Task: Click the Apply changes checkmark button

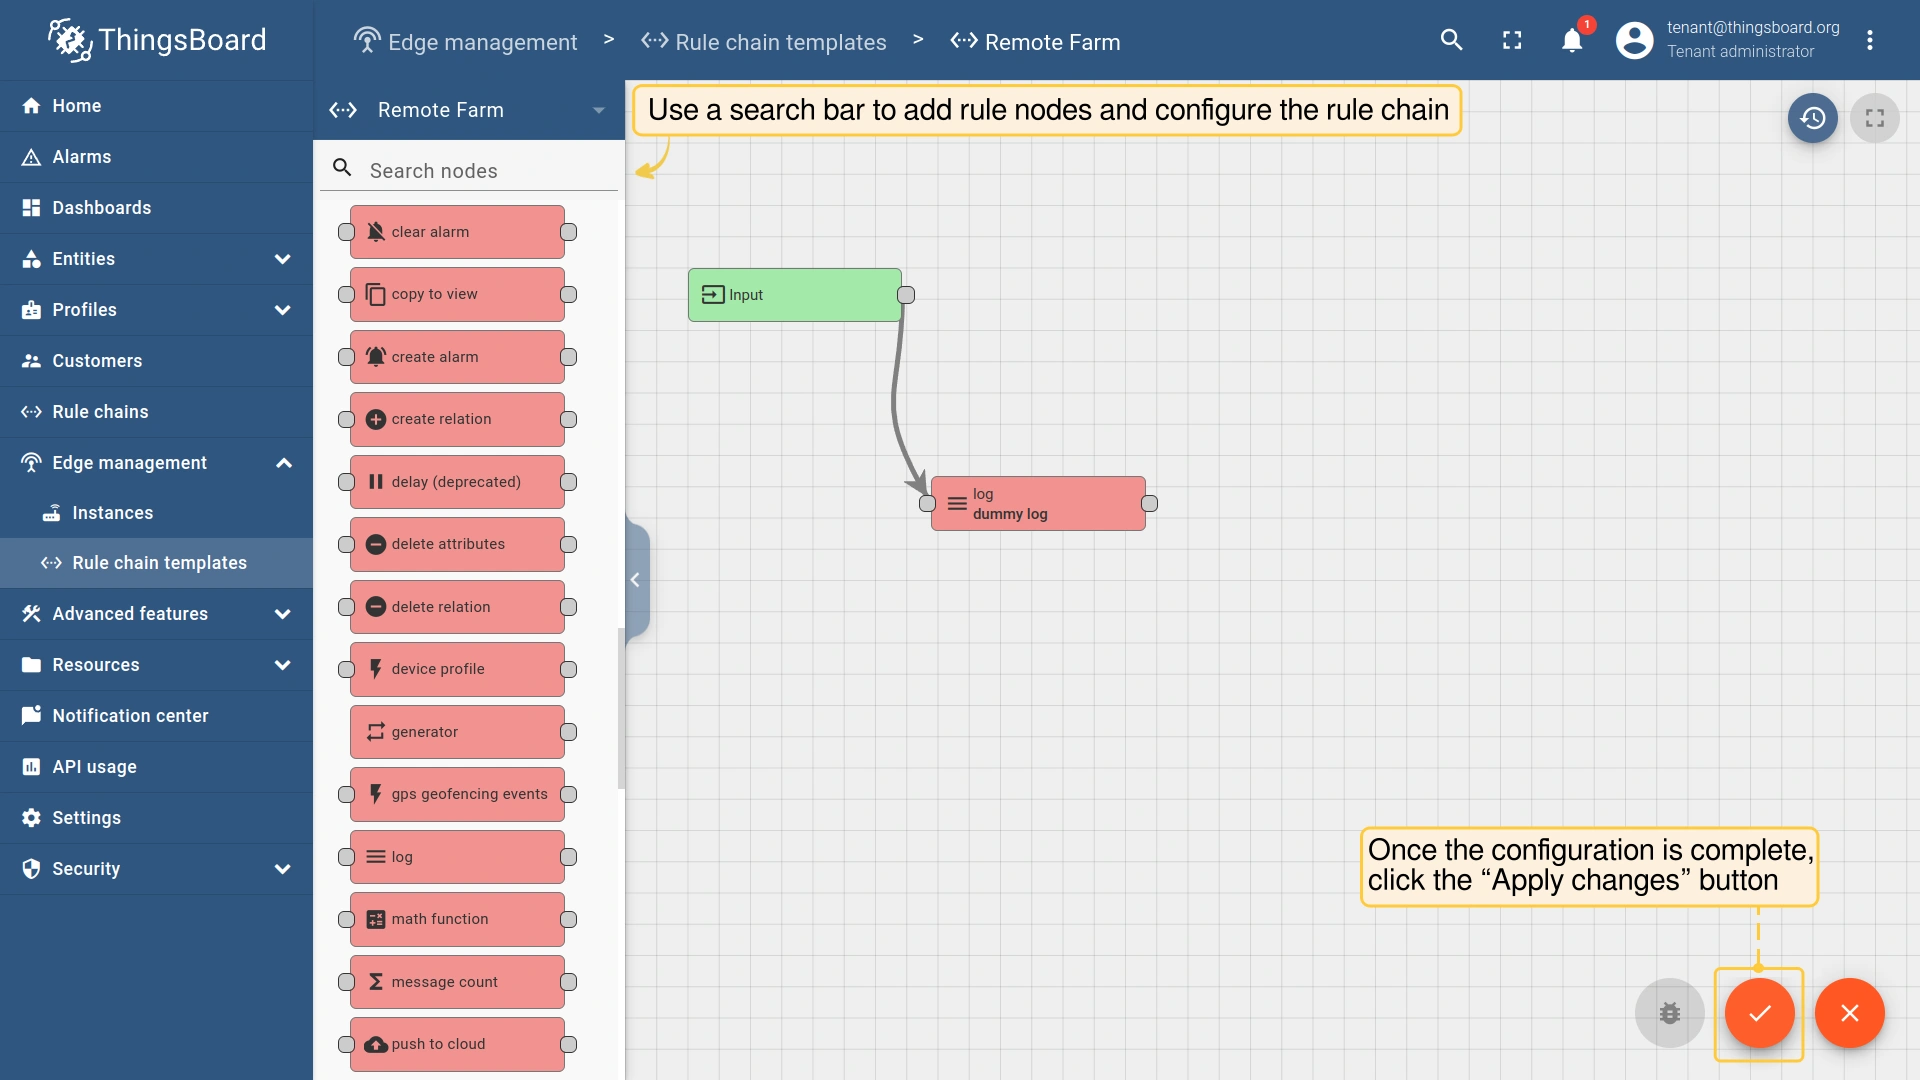Action: click(1759, 1013)
